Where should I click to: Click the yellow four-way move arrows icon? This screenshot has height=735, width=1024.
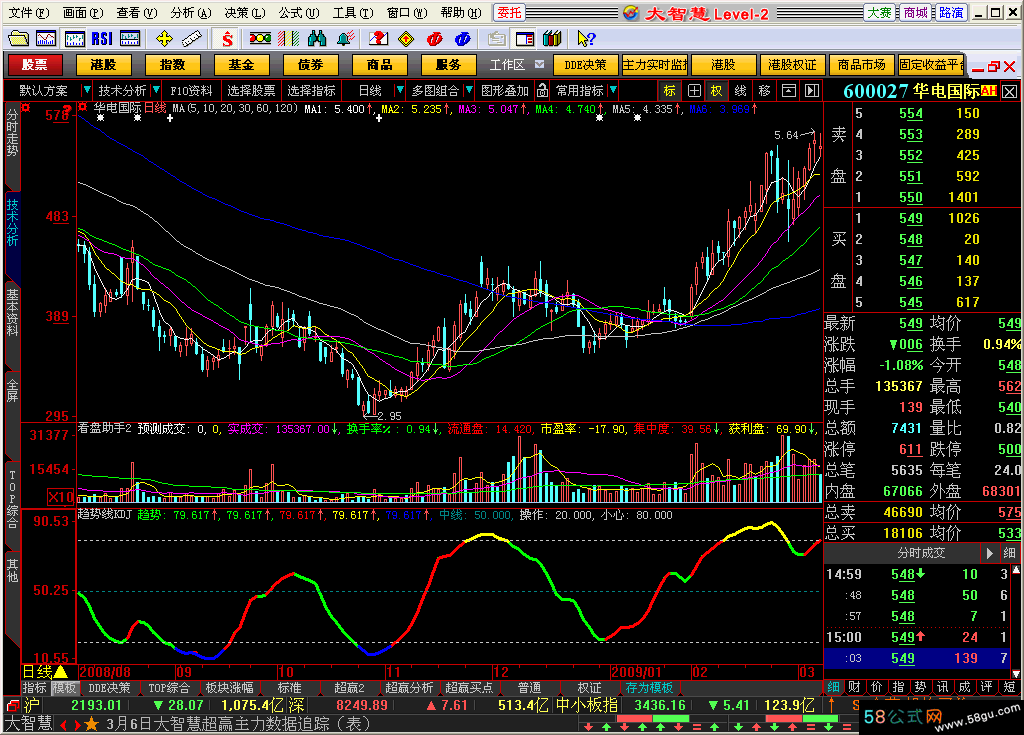point(164,39)
